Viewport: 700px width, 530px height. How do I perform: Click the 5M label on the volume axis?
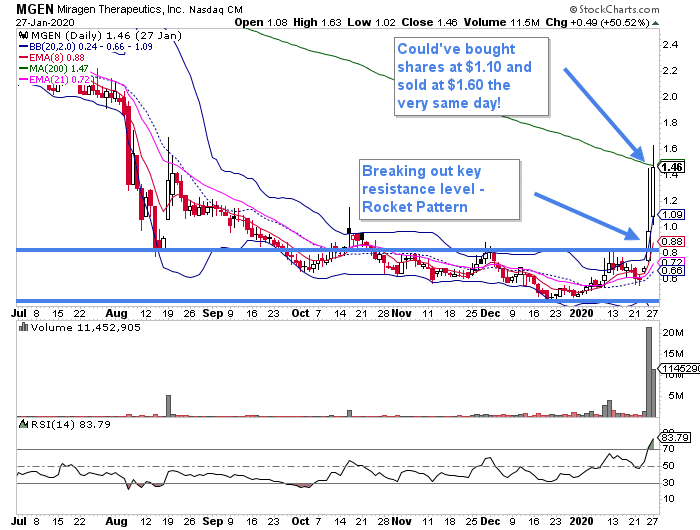pos(676,396)
